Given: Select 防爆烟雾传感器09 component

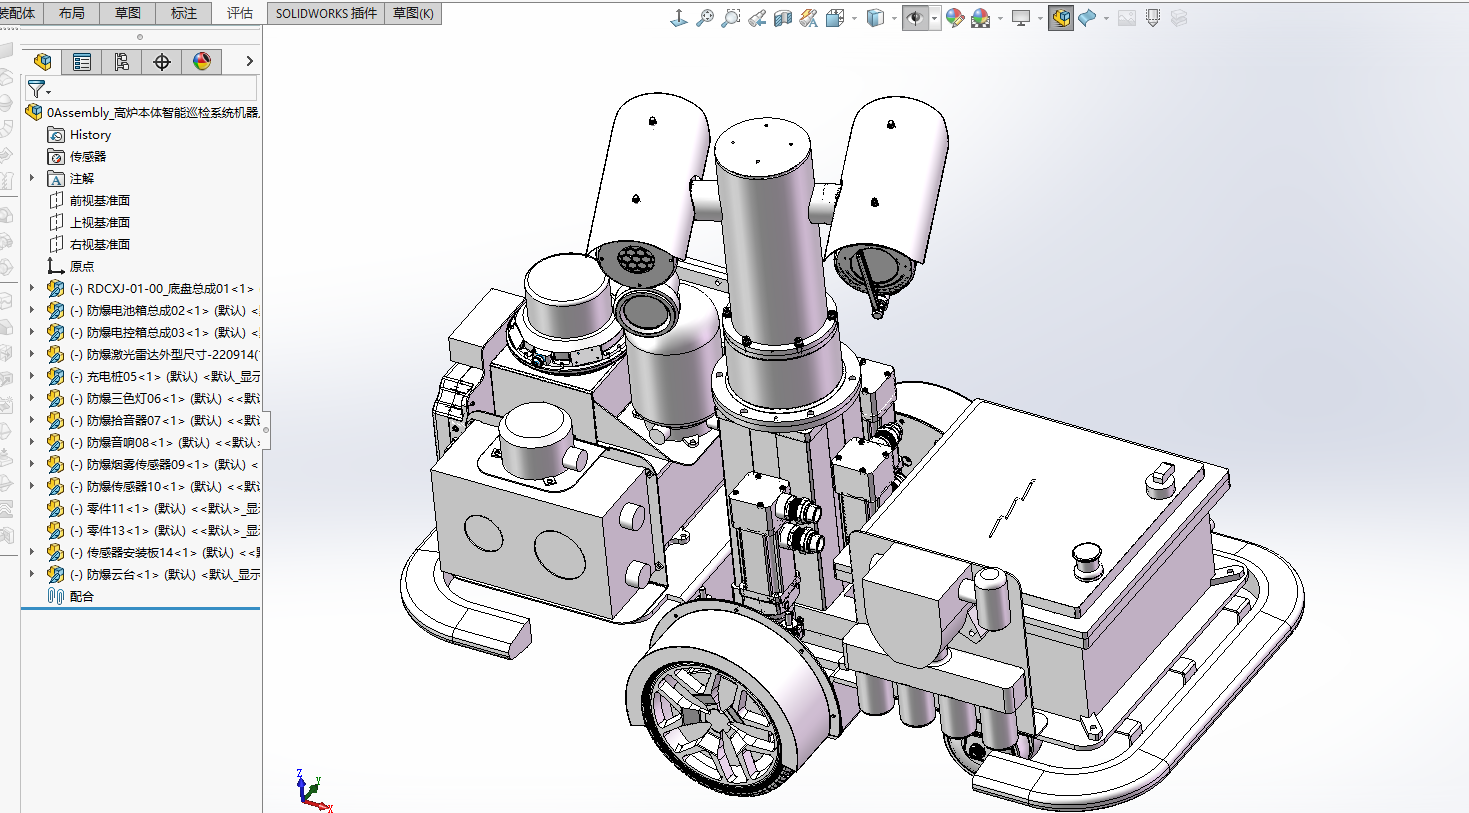Looking at the screenshot, I should point(154,465).
